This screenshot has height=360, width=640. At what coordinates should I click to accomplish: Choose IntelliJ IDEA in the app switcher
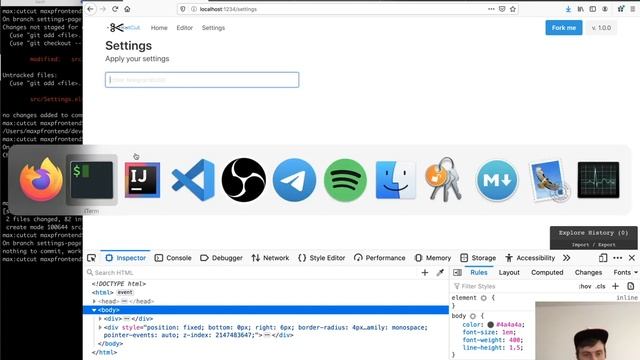tap(142, 180)
